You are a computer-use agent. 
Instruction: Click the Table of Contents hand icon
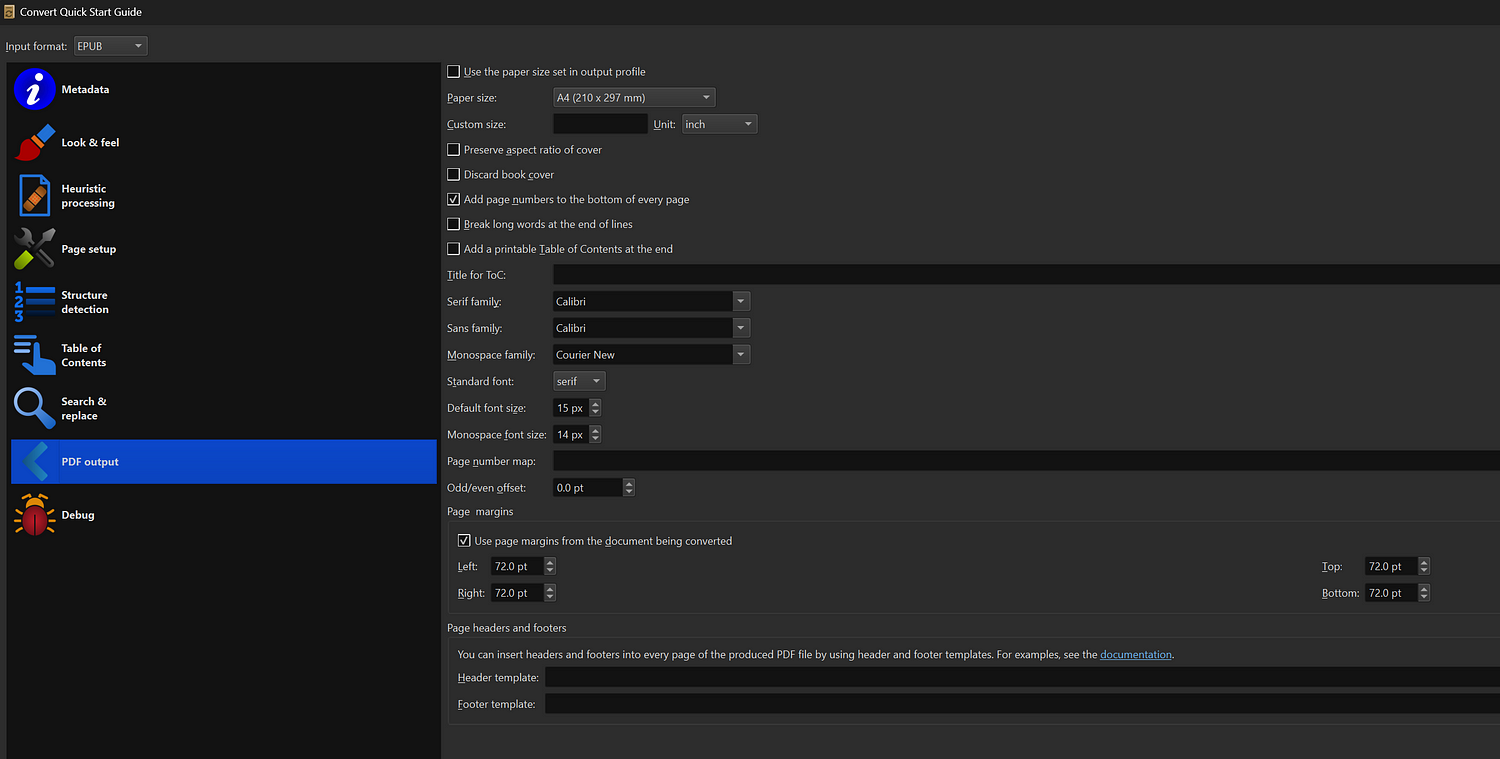pyautogui.click(x=34, y=355)
